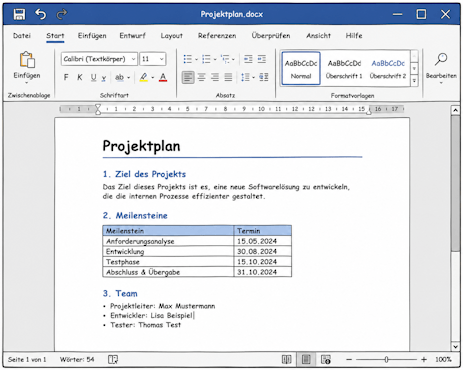Redo the last action
Viewport: 463px width, 370px height.
point(62,14)
